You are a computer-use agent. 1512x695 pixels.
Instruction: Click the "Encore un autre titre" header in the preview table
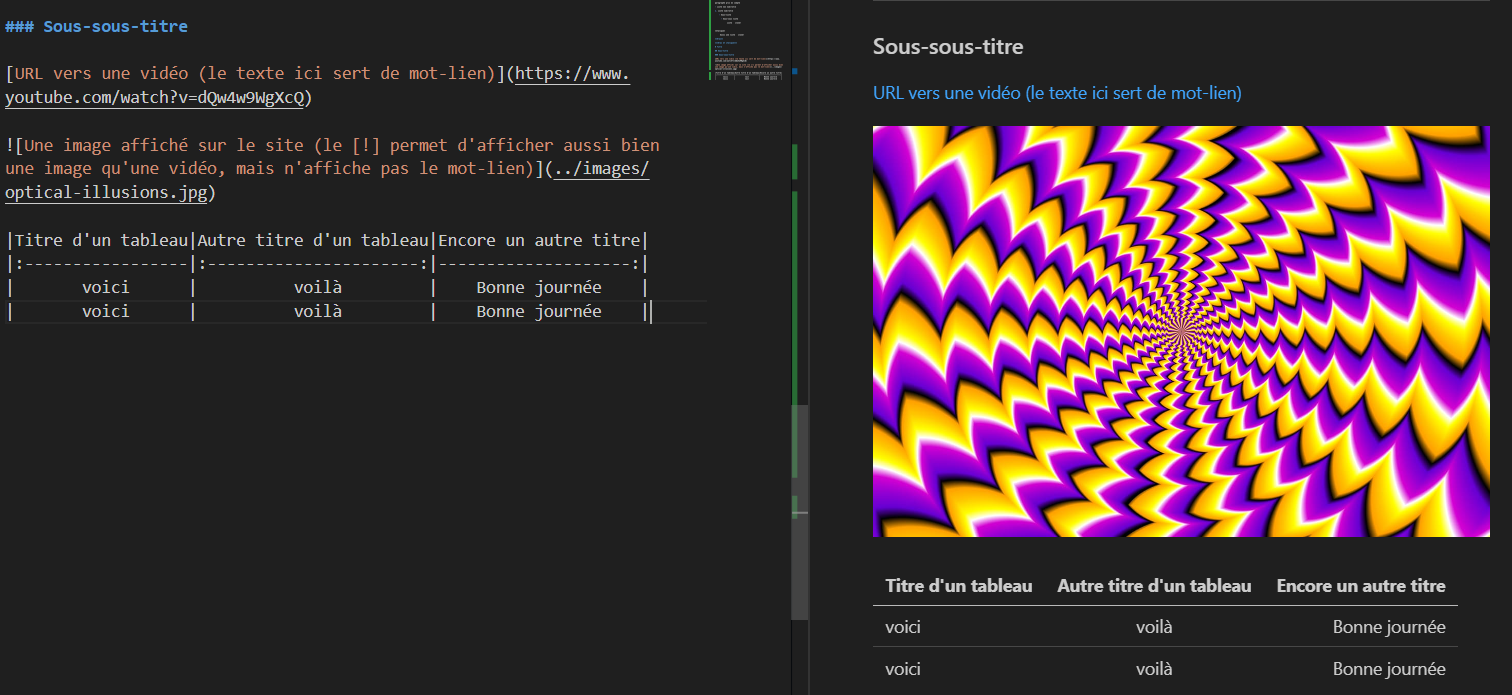(x=1361, y=586)
